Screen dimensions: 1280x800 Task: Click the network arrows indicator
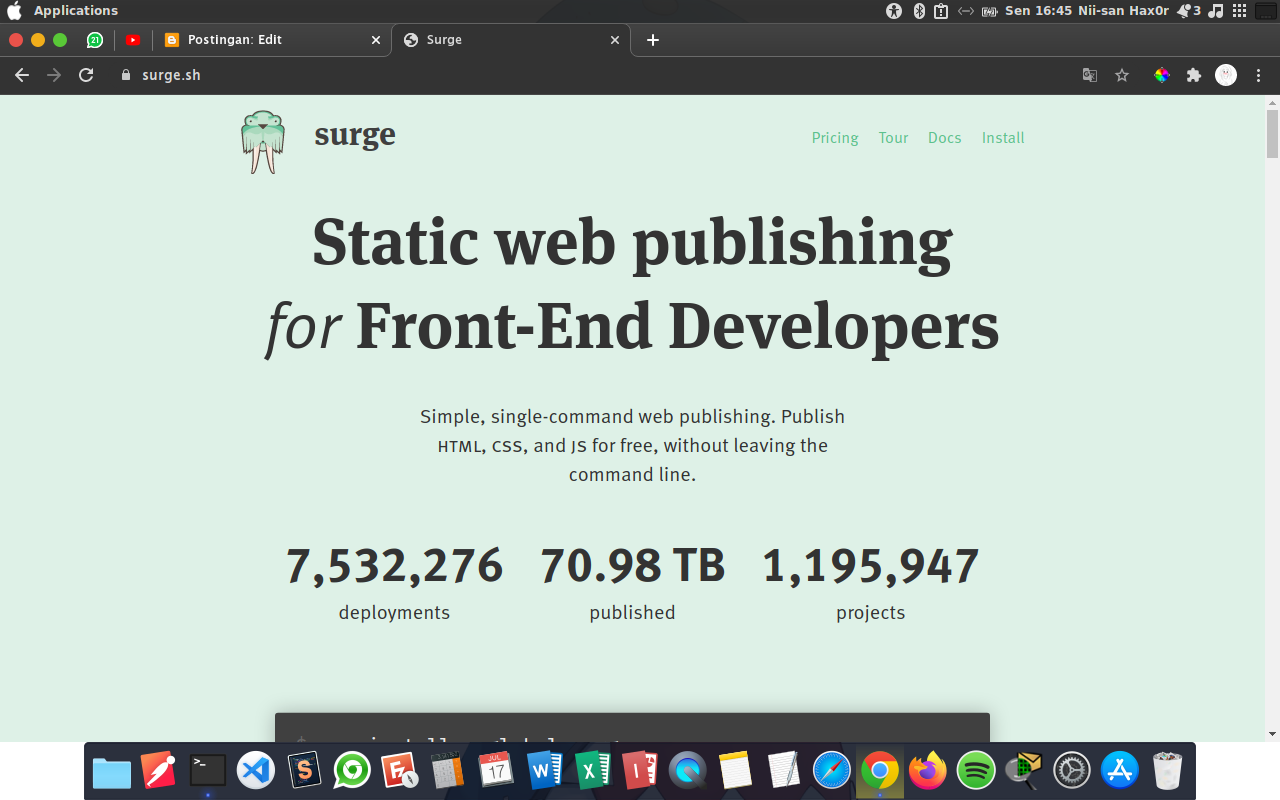(966, 11)
